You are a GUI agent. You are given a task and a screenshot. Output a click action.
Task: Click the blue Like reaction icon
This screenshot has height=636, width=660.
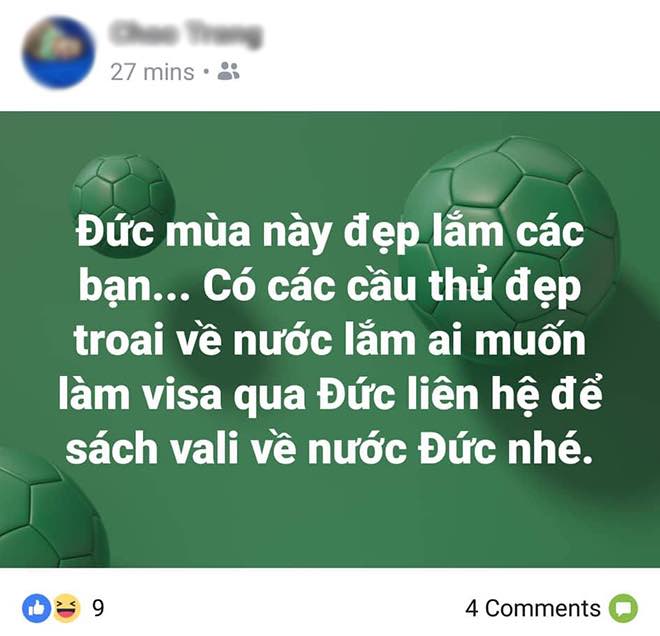36,608
